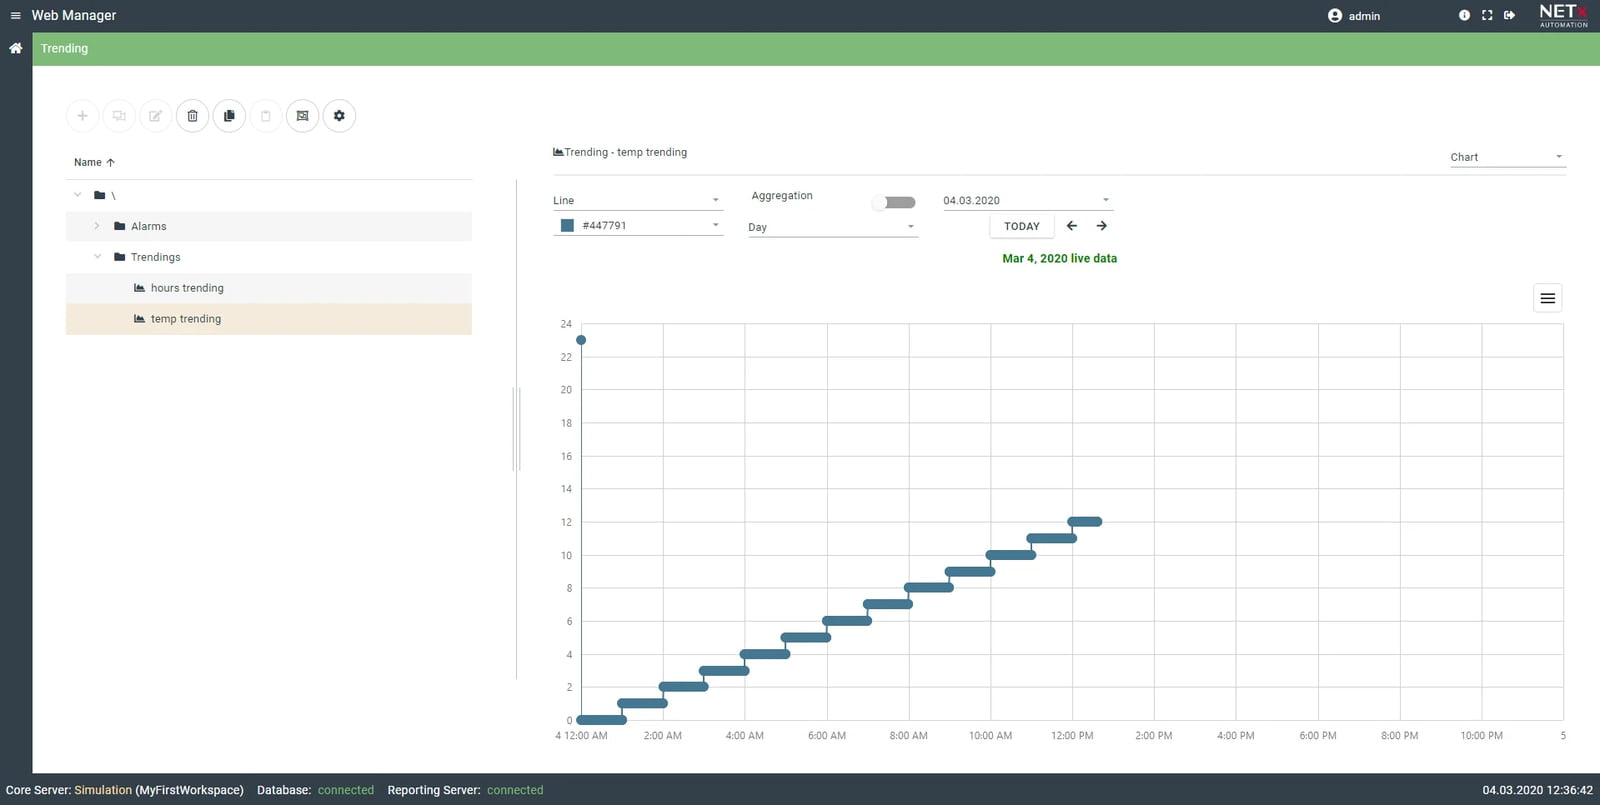
Task: Click the Reporting Server connected status
Action: tap(515, 790)
